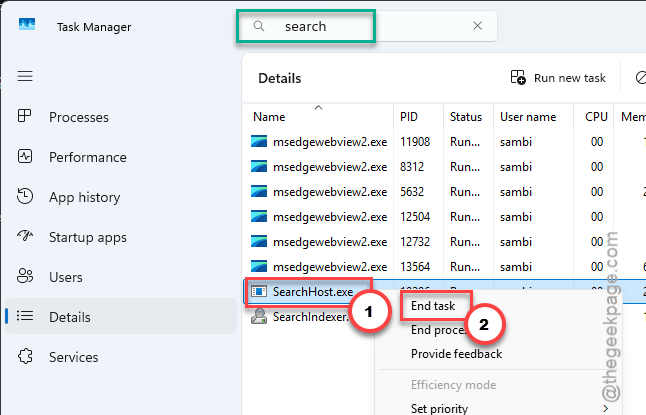Click the SearchIndexer process icon
Viewport: 646px width, 415px height.
click(259, 317)
